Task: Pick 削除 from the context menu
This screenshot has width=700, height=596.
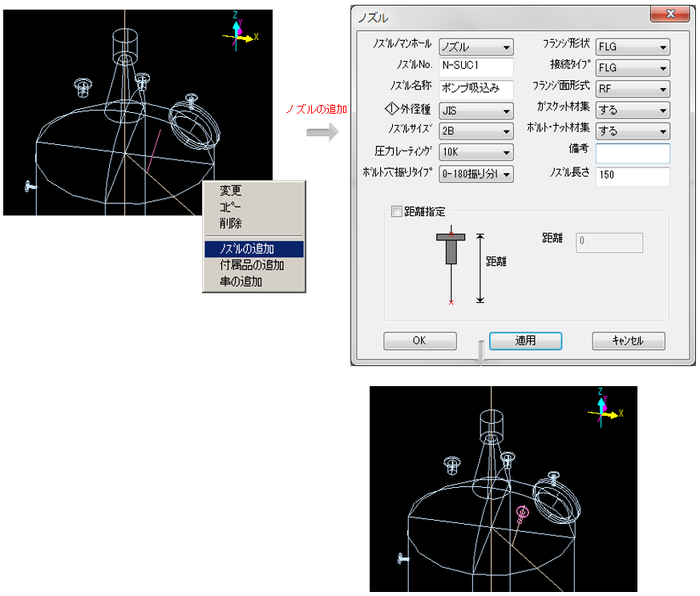Action: [231, 223]
